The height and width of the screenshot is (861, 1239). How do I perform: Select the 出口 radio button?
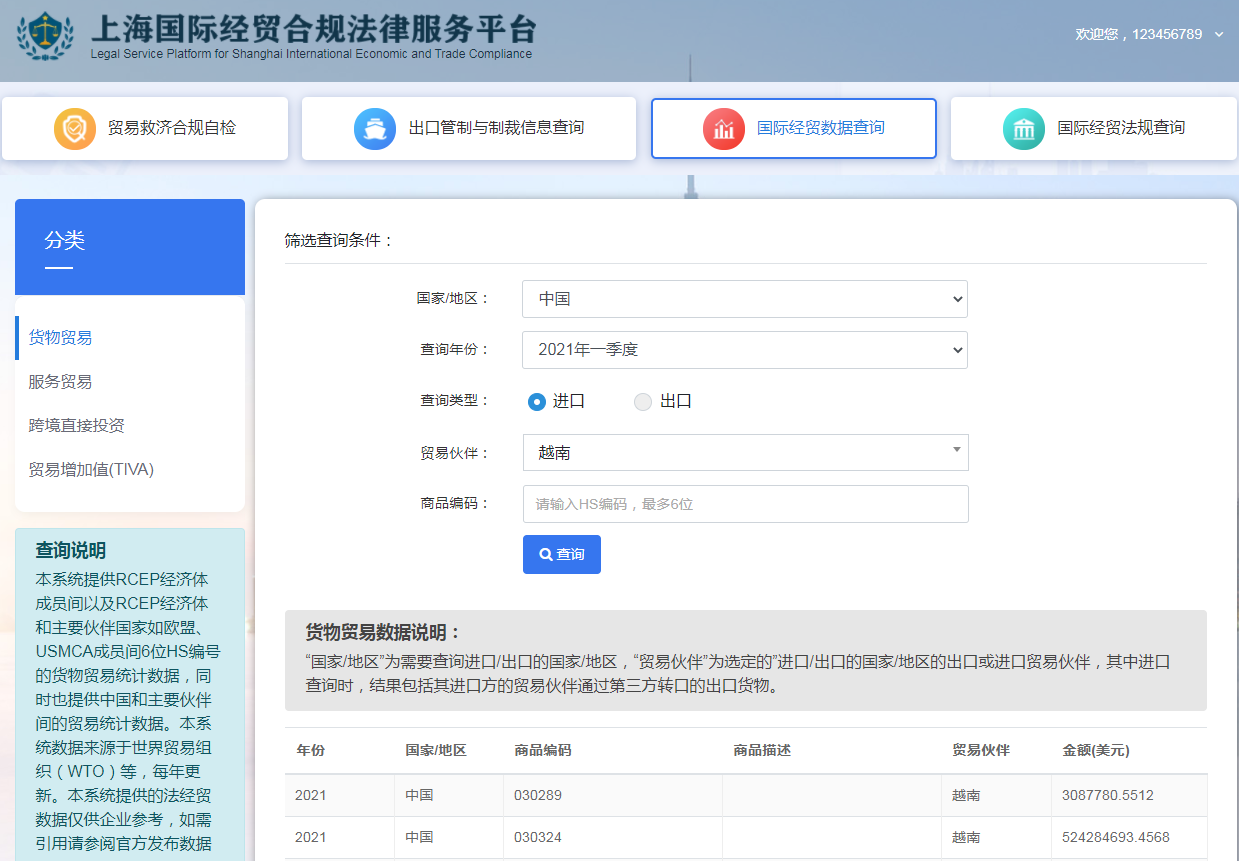pyautogui.click(x=643, y=402)
